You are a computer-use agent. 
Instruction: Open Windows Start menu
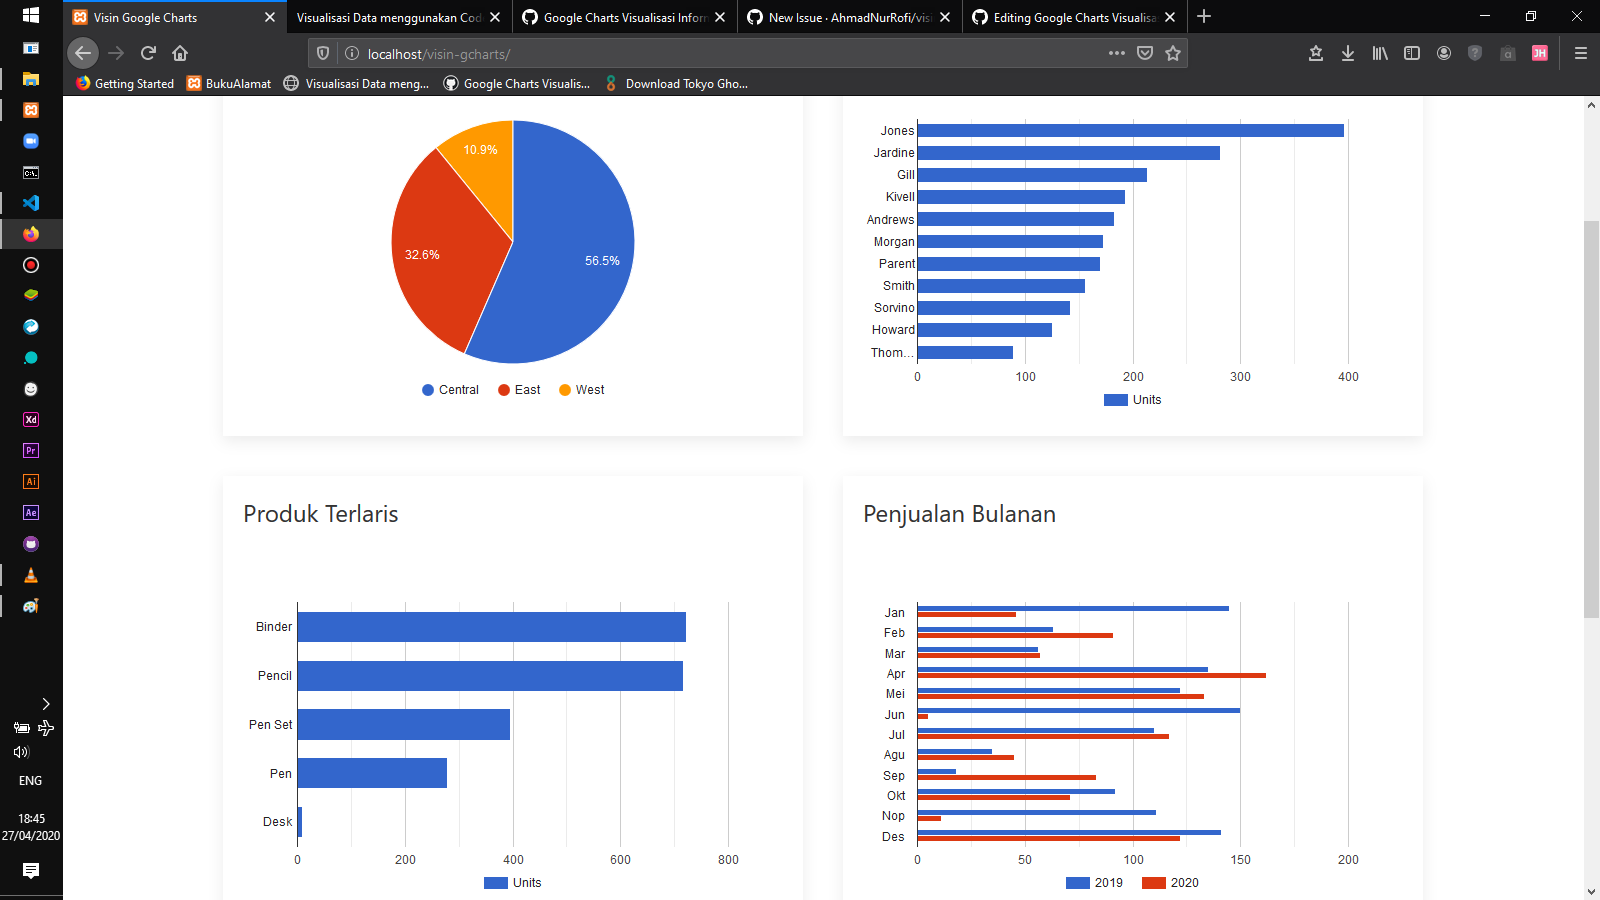coord(31,15)
